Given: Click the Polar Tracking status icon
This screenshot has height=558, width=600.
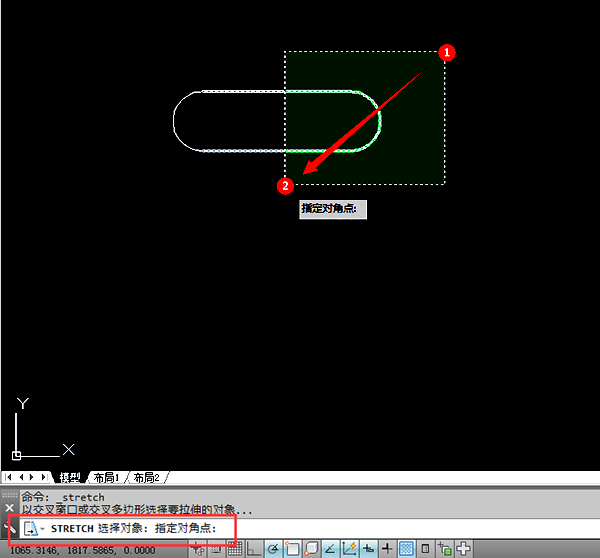Looking at the screenshot, I should 273,549.
